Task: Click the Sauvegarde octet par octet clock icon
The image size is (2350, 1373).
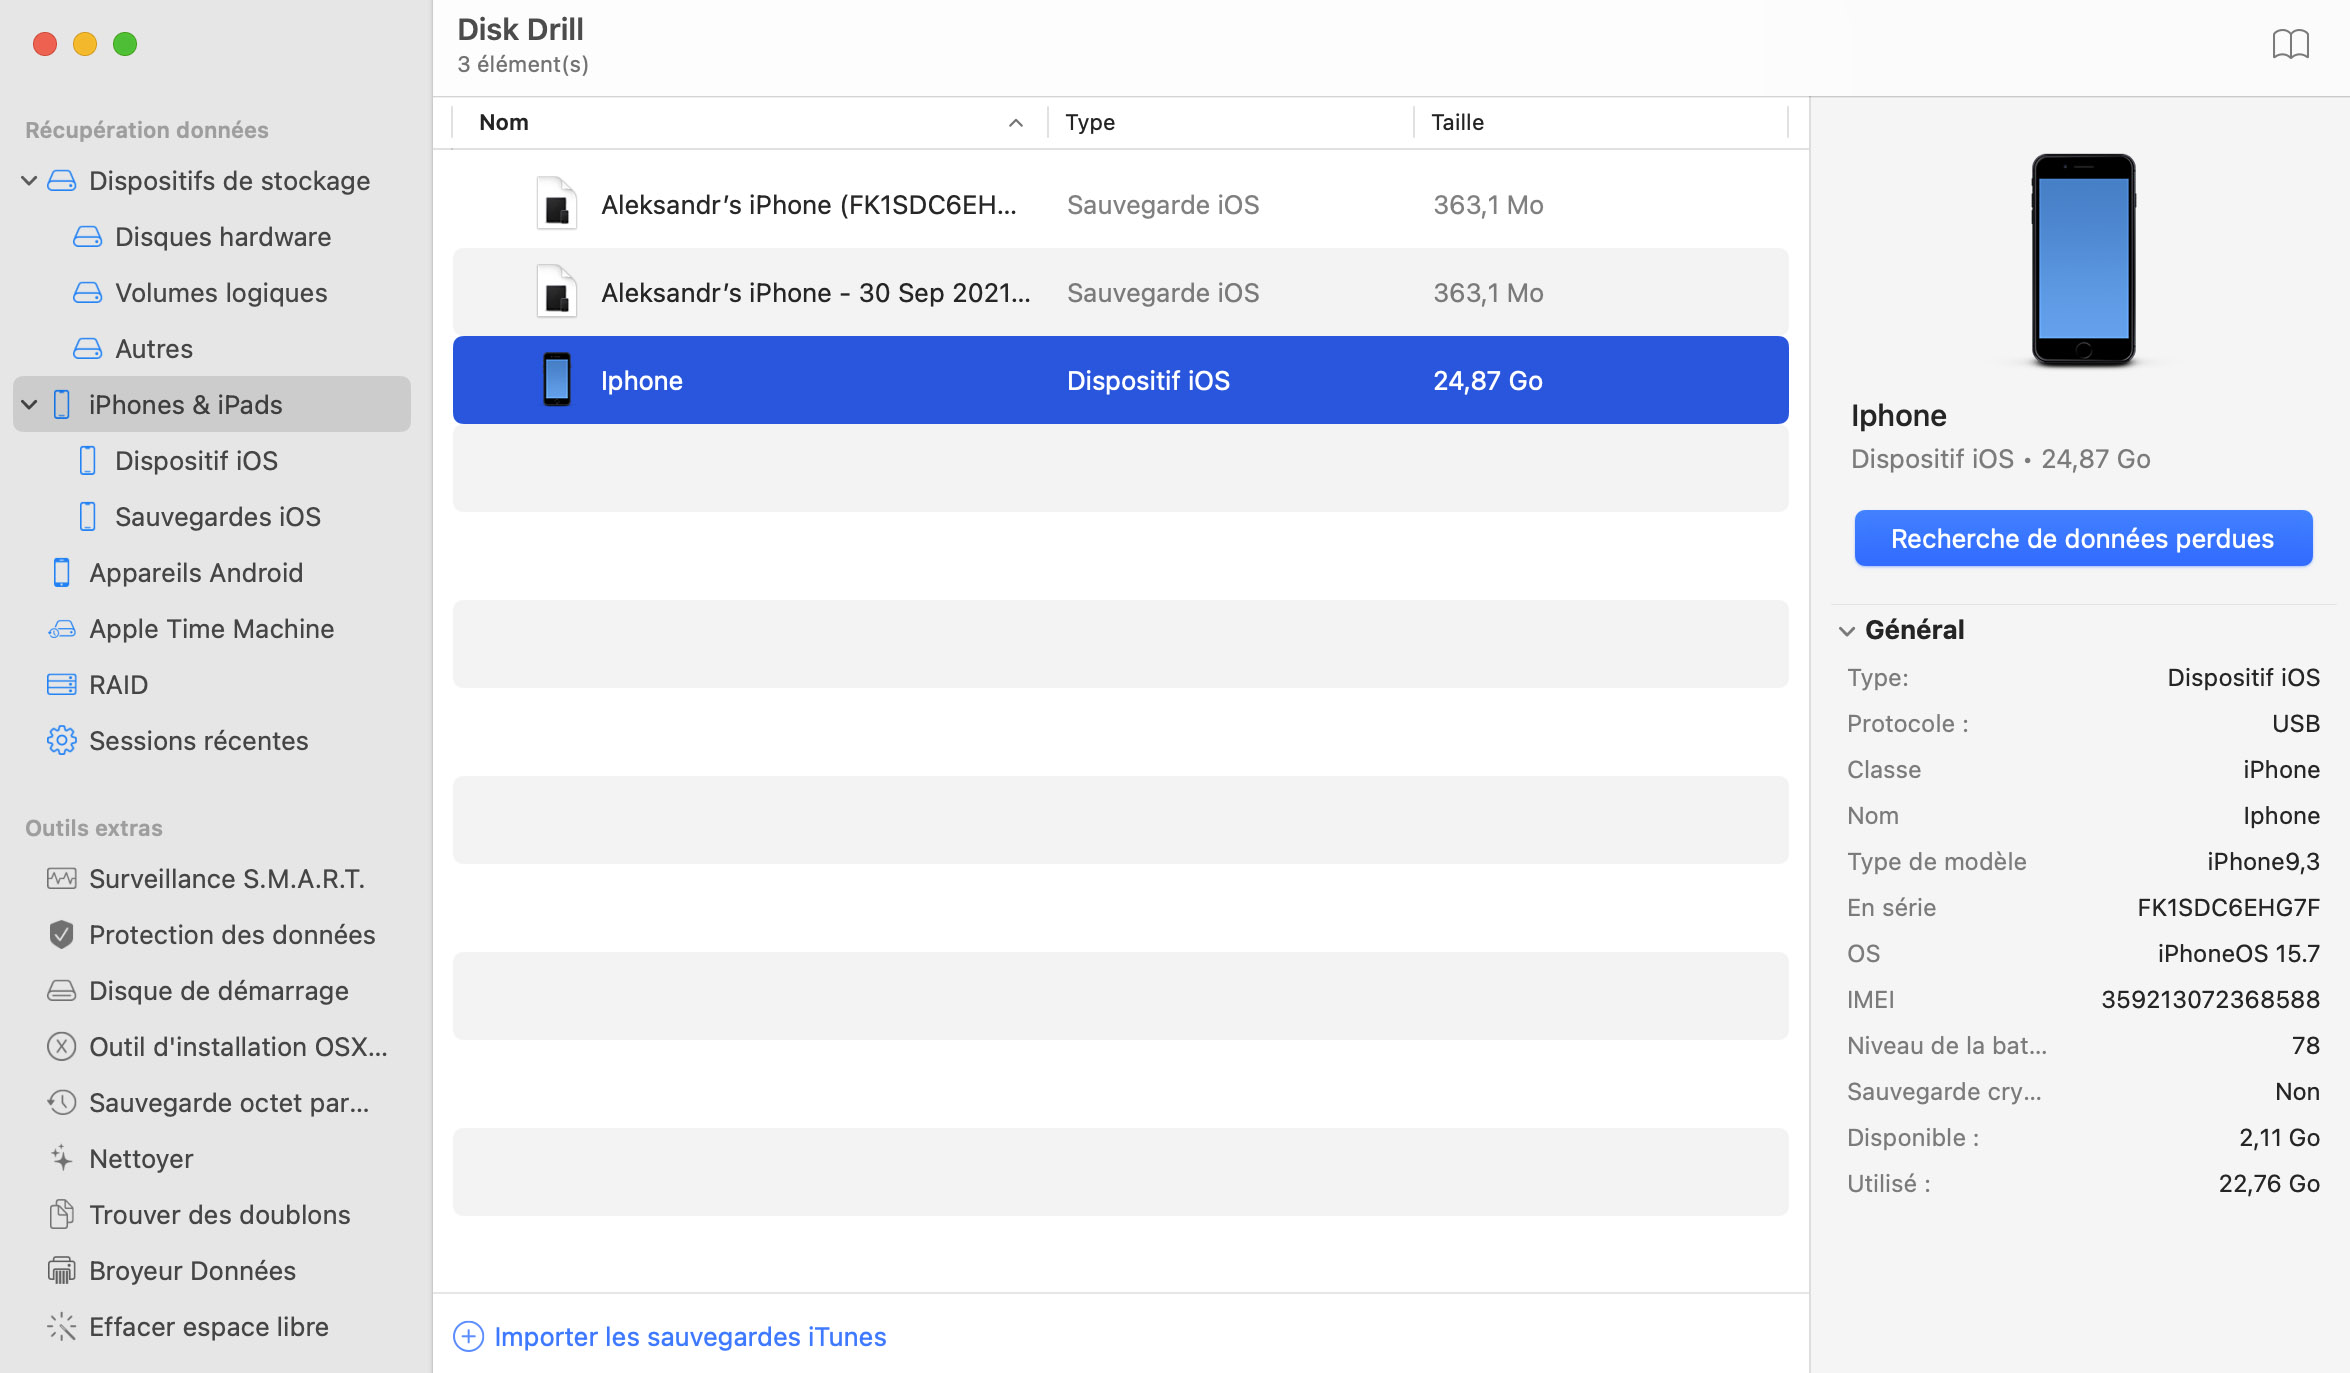Action: click(x=62, y=1103)
